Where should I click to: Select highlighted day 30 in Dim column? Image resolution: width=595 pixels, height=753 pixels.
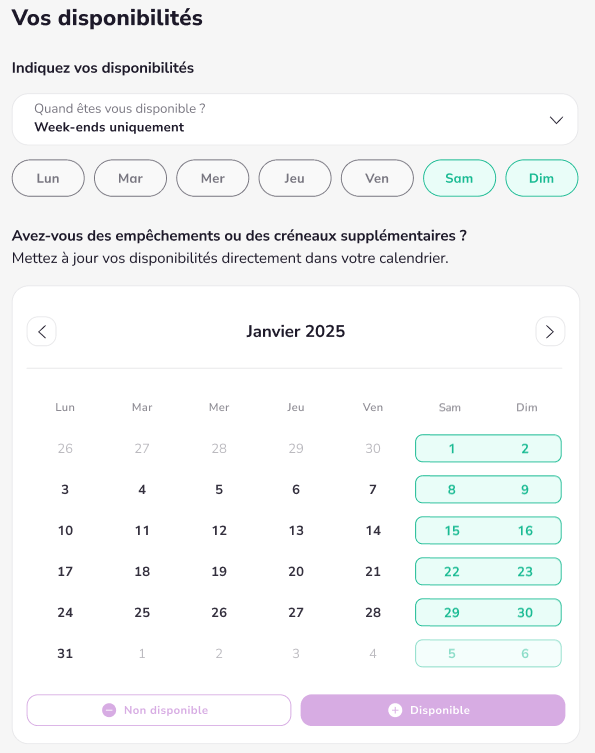coord(525,612)
